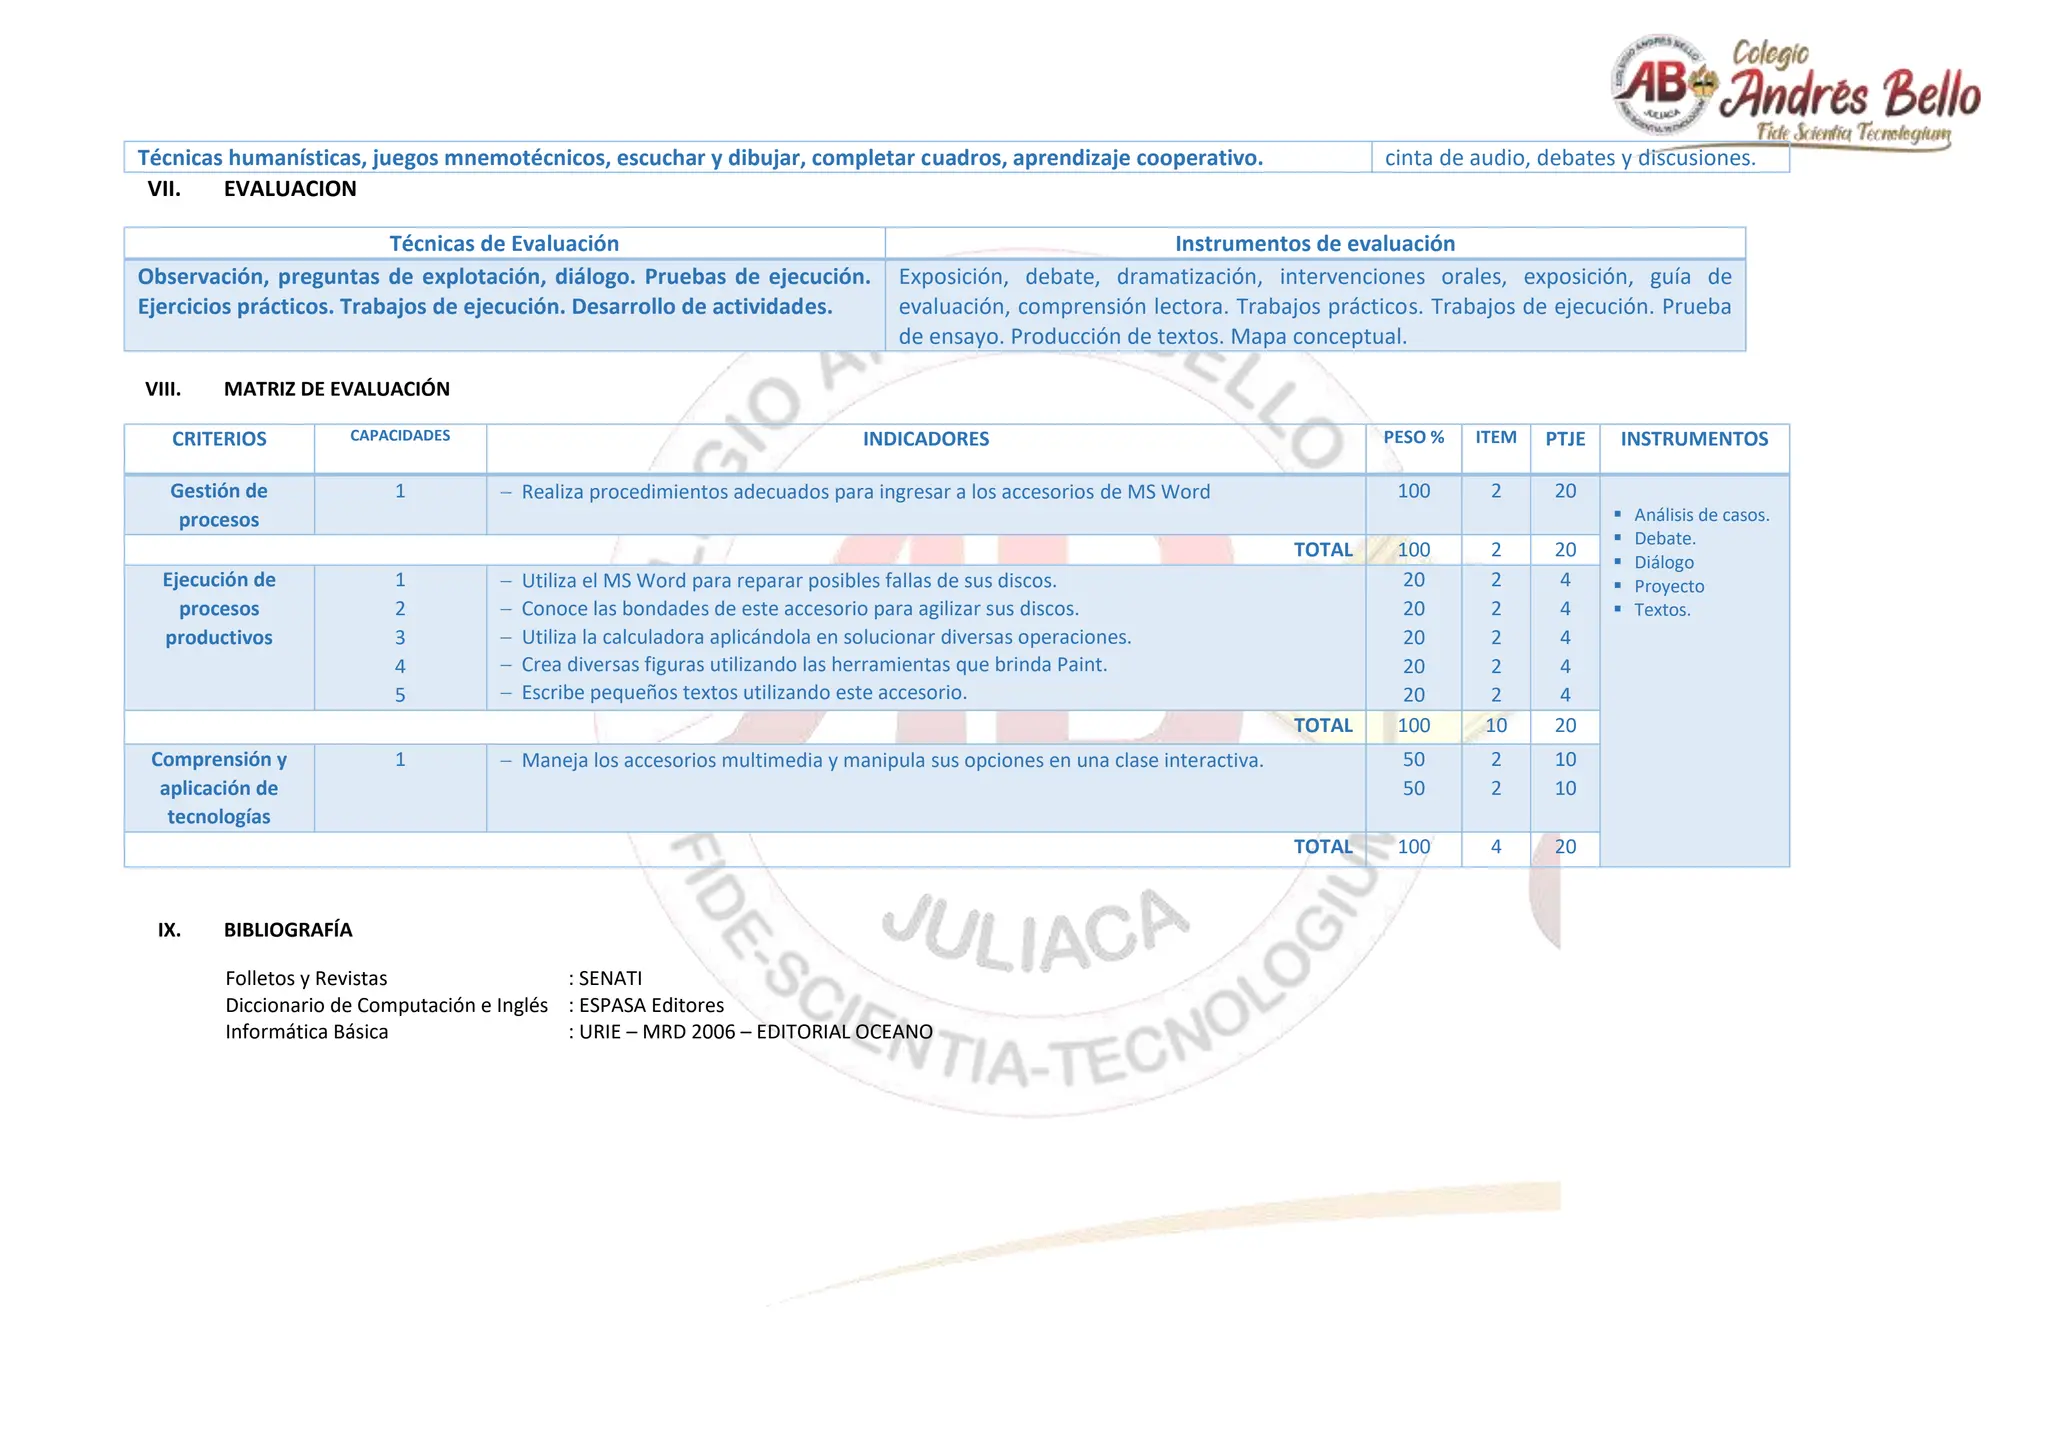Click ITEM total value 10
This screenshot has height=1448, width=2048.
click(x=1496, y=726)
